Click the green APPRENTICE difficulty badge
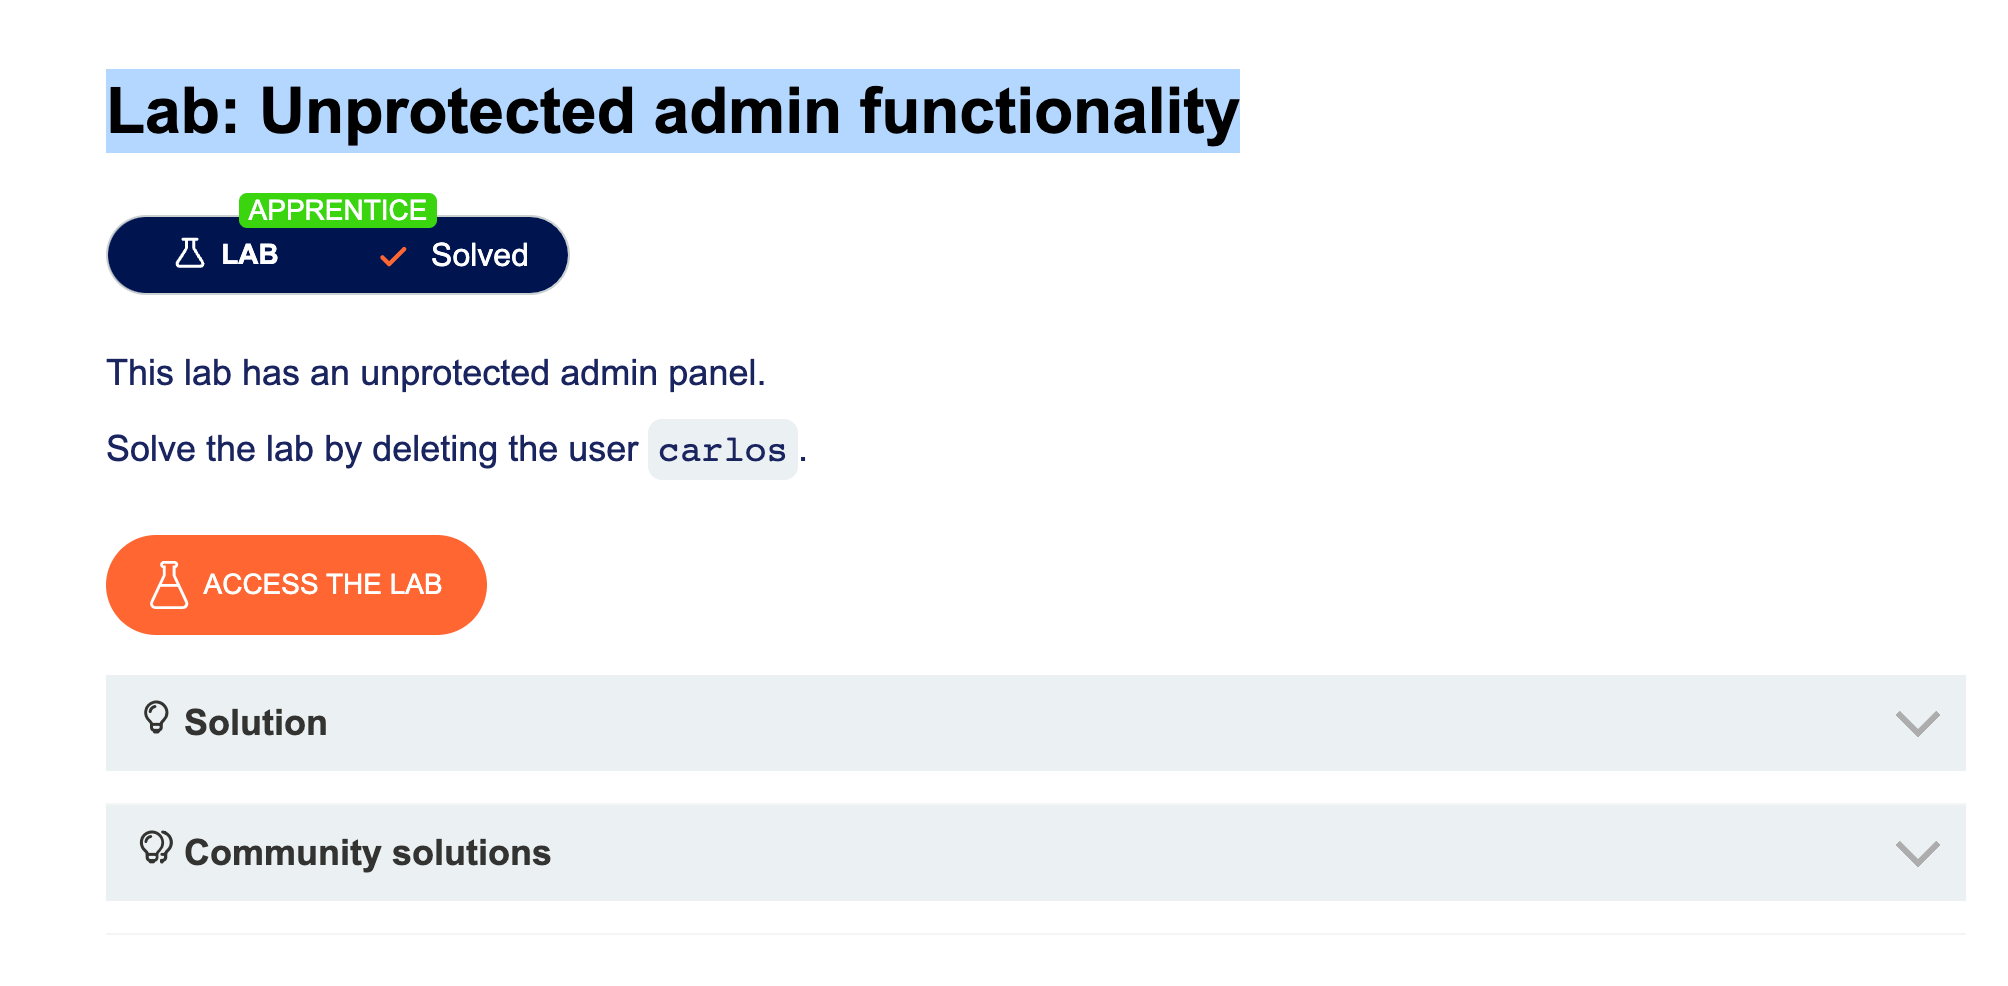The height and width of the screenshot is (986, 2008). pos(338,210)
